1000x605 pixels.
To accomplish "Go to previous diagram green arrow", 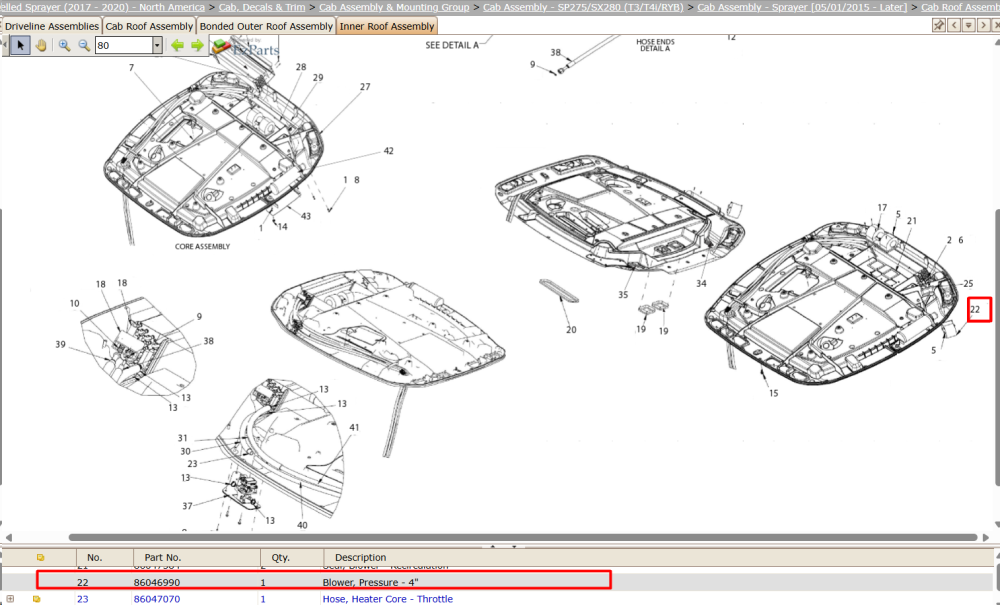I will pos(177,45).
